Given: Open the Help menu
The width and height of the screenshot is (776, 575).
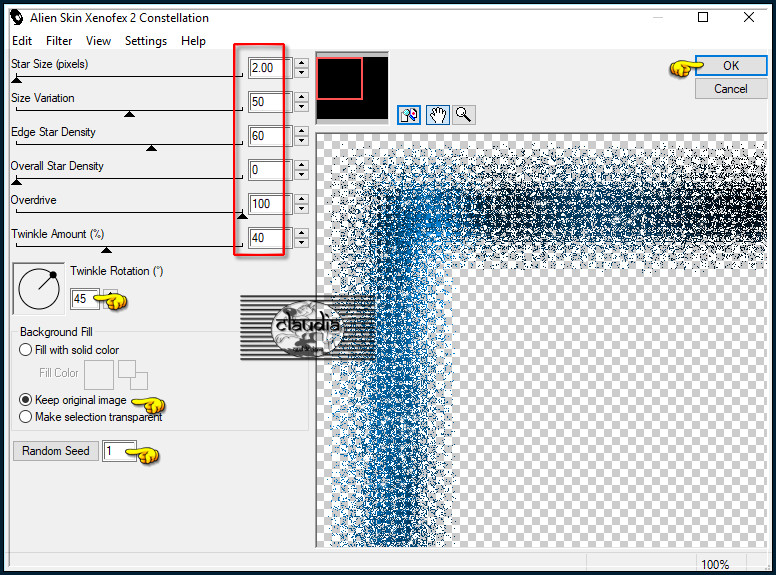Looking at the screenshot, I should click(x=193, y=41).
